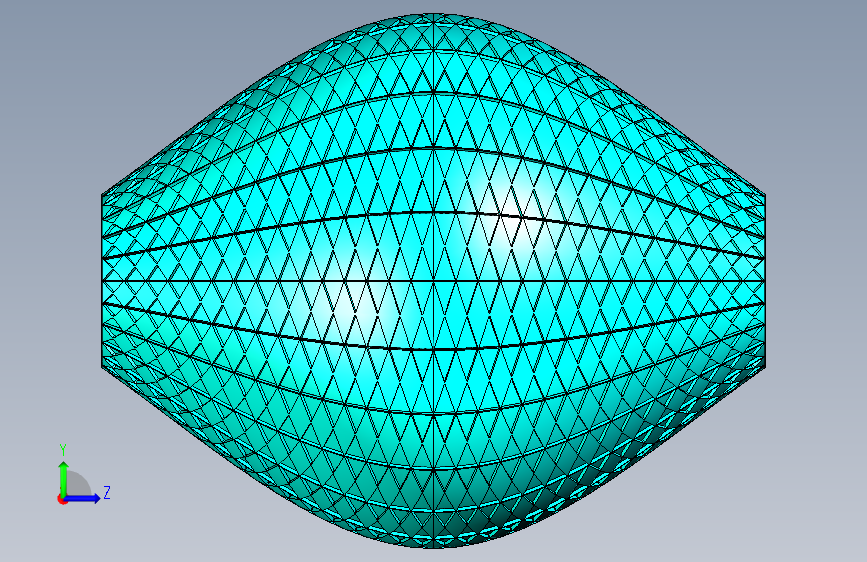Select the cyan diamond-patterned 3D model
The height and width of the screenshot is (562, 867).
tap(434, 281)
